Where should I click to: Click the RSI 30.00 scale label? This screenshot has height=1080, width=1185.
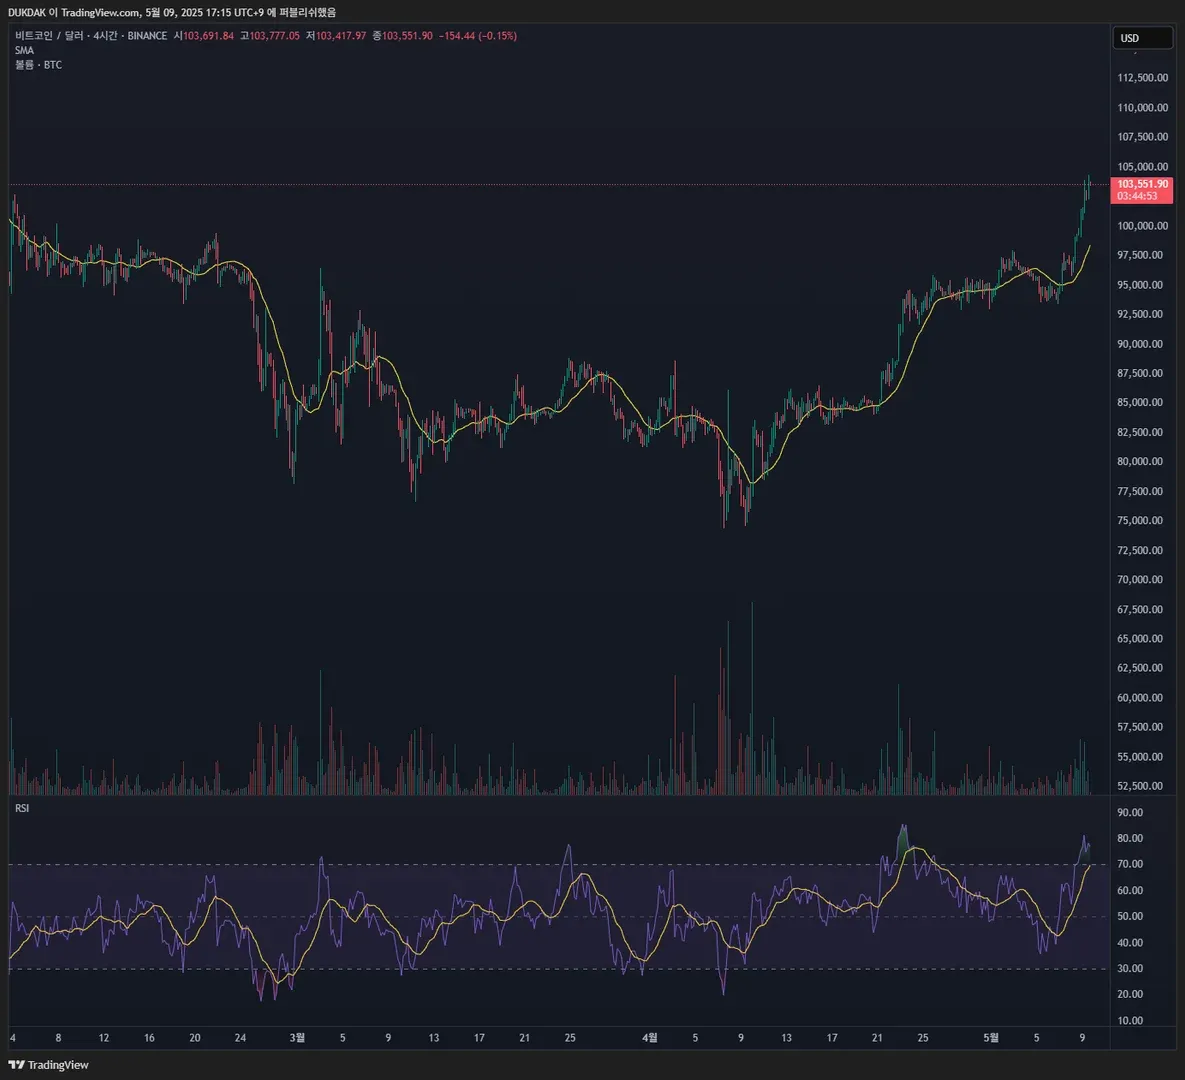(1130, 968)
